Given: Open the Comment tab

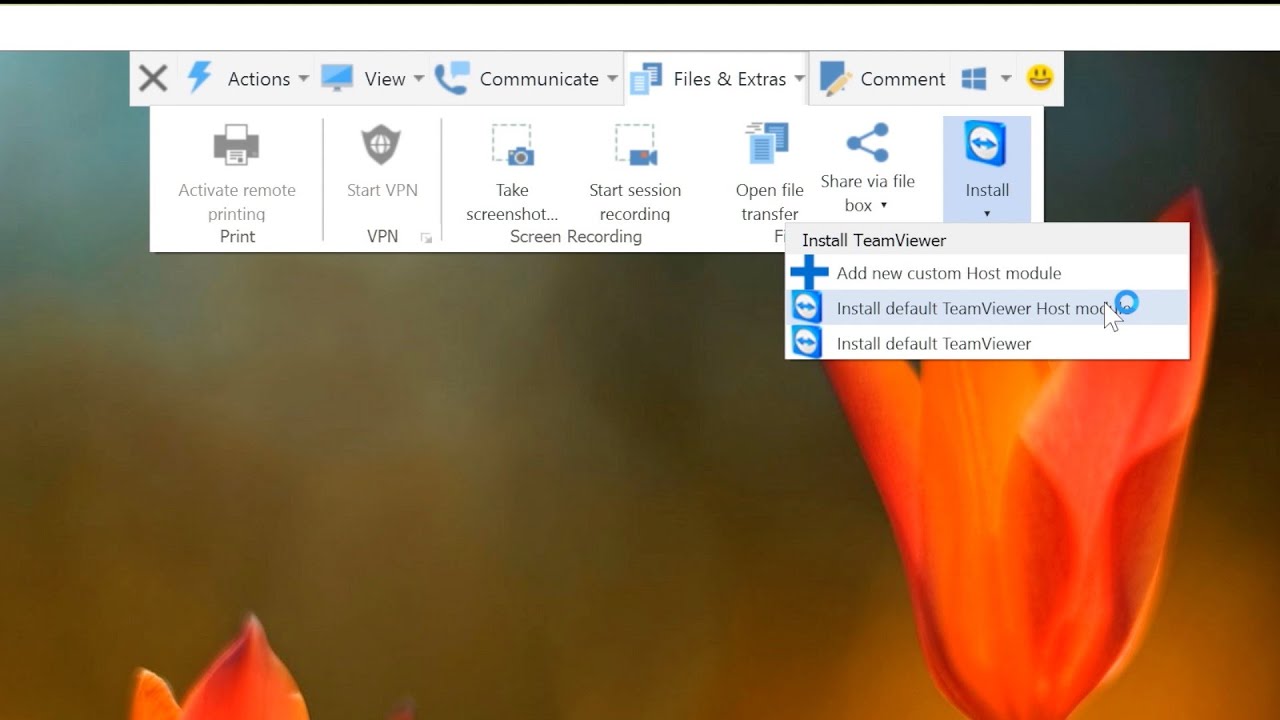Looking at the screenshot, I should [903, 79].
